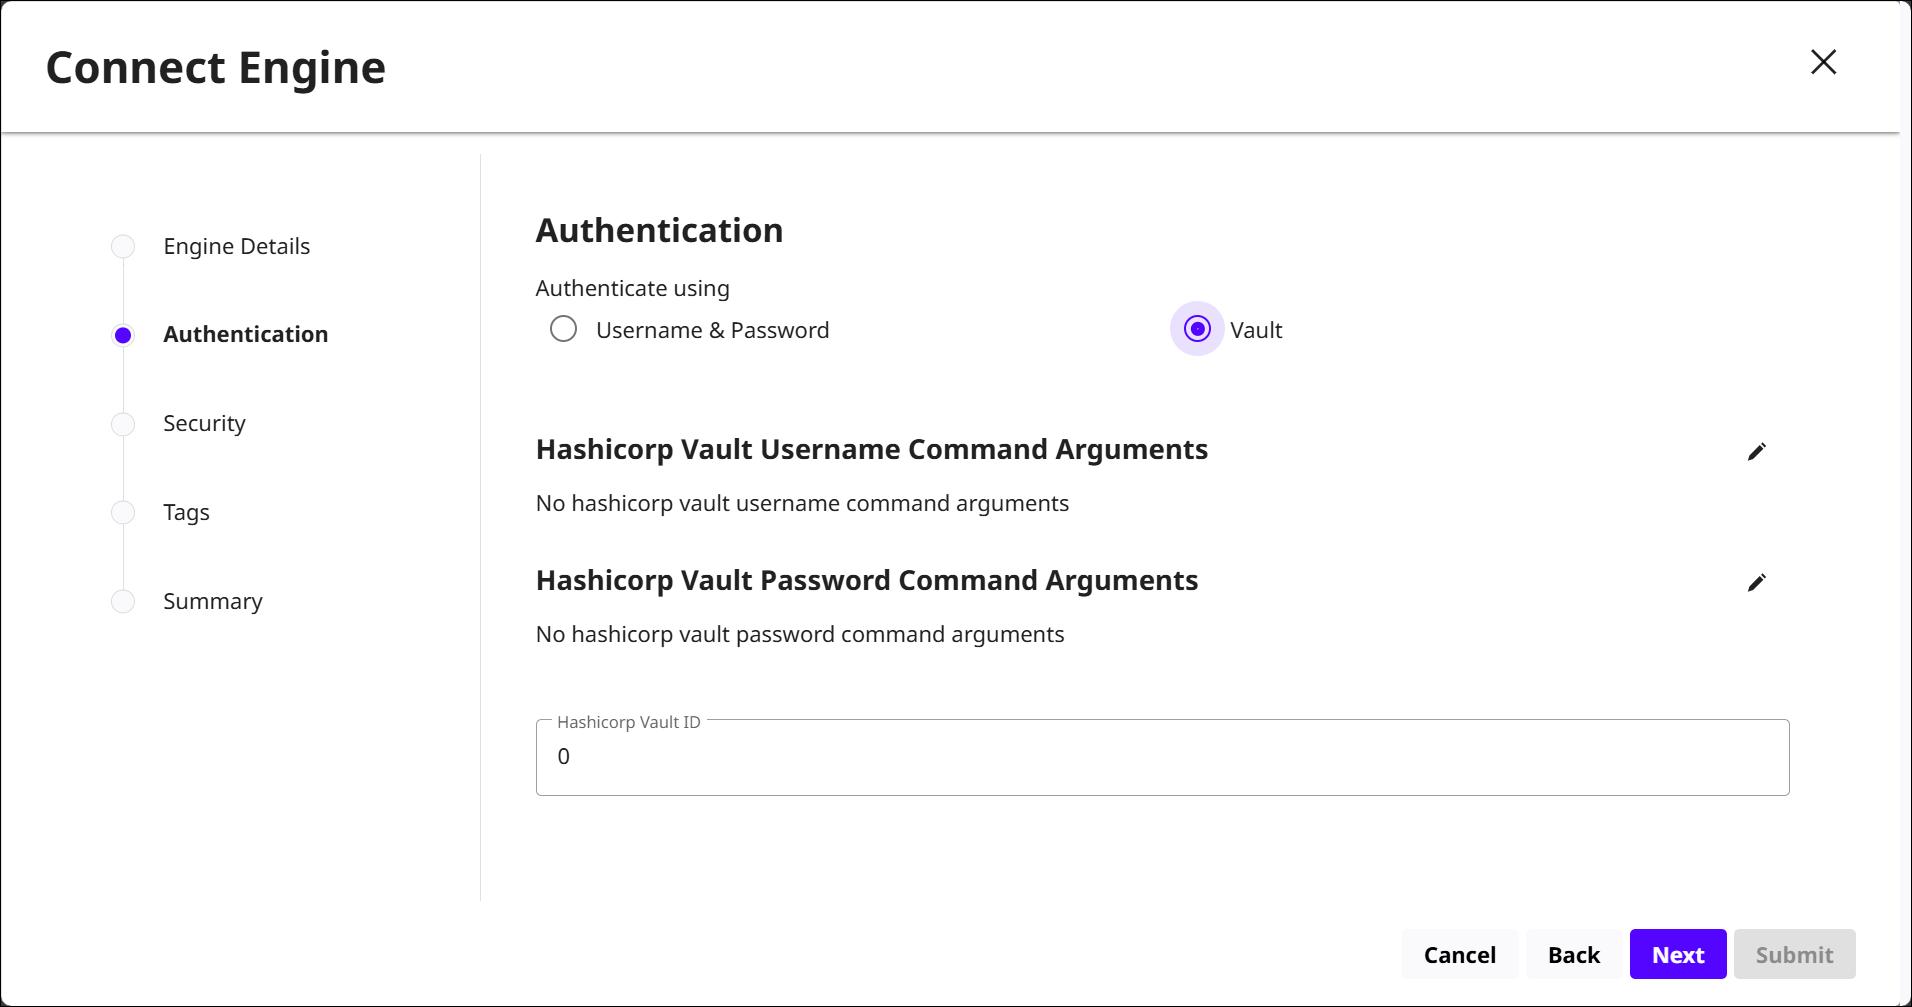The image size is (1912, 1007).
Task: Close the Connect Engine dialog
Action: click(1823, 62)
